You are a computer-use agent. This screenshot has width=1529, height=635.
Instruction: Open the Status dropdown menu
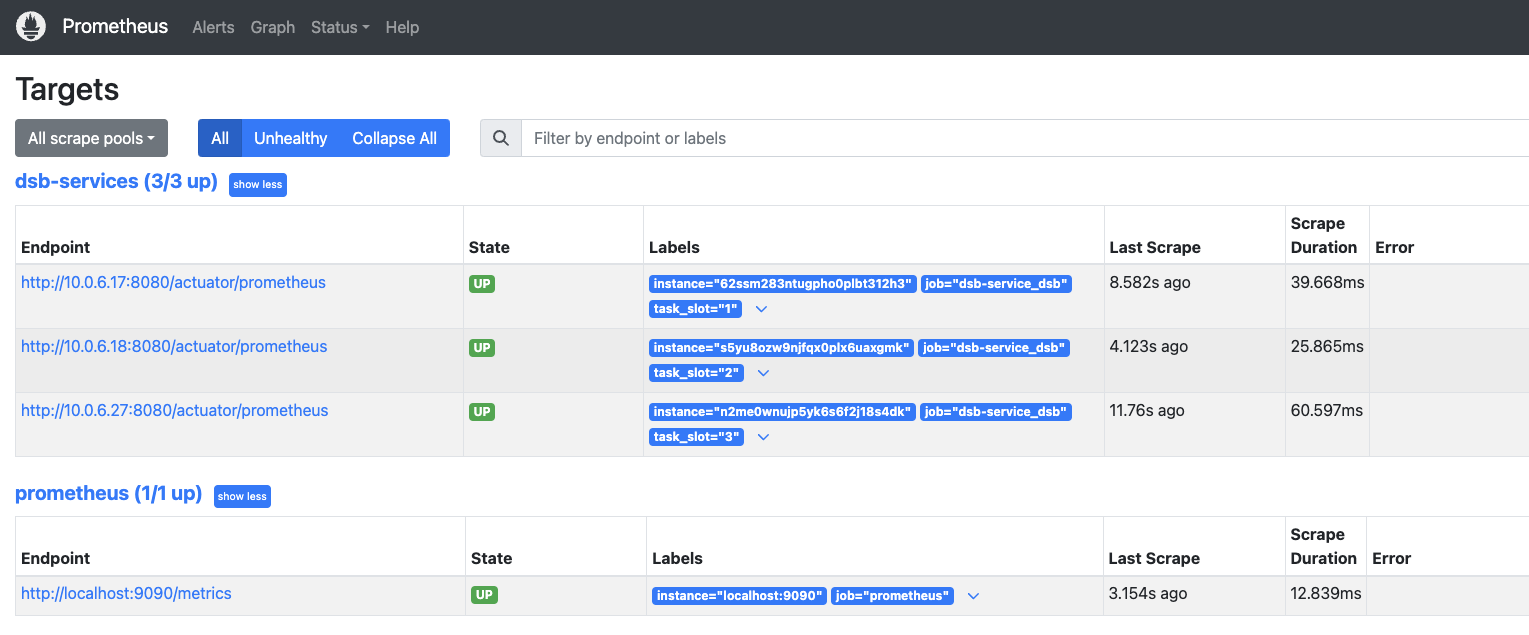coord(340,27)
